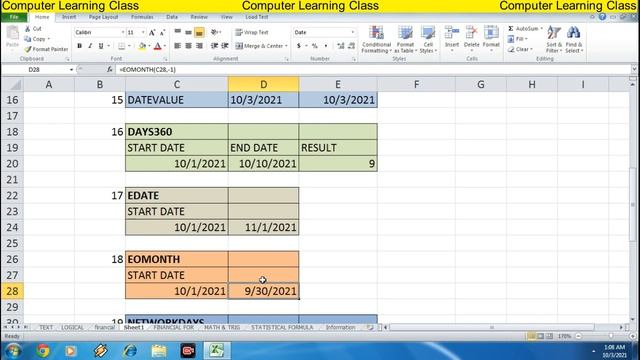The image size is (640, 360).
Task: Click the Fill button in Editing group
Action: coord(518,39)
